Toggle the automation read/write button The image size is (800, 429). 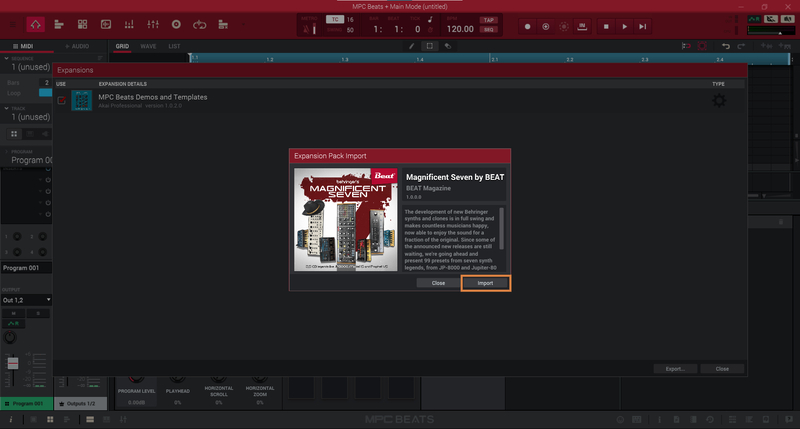tap(754, 19)
